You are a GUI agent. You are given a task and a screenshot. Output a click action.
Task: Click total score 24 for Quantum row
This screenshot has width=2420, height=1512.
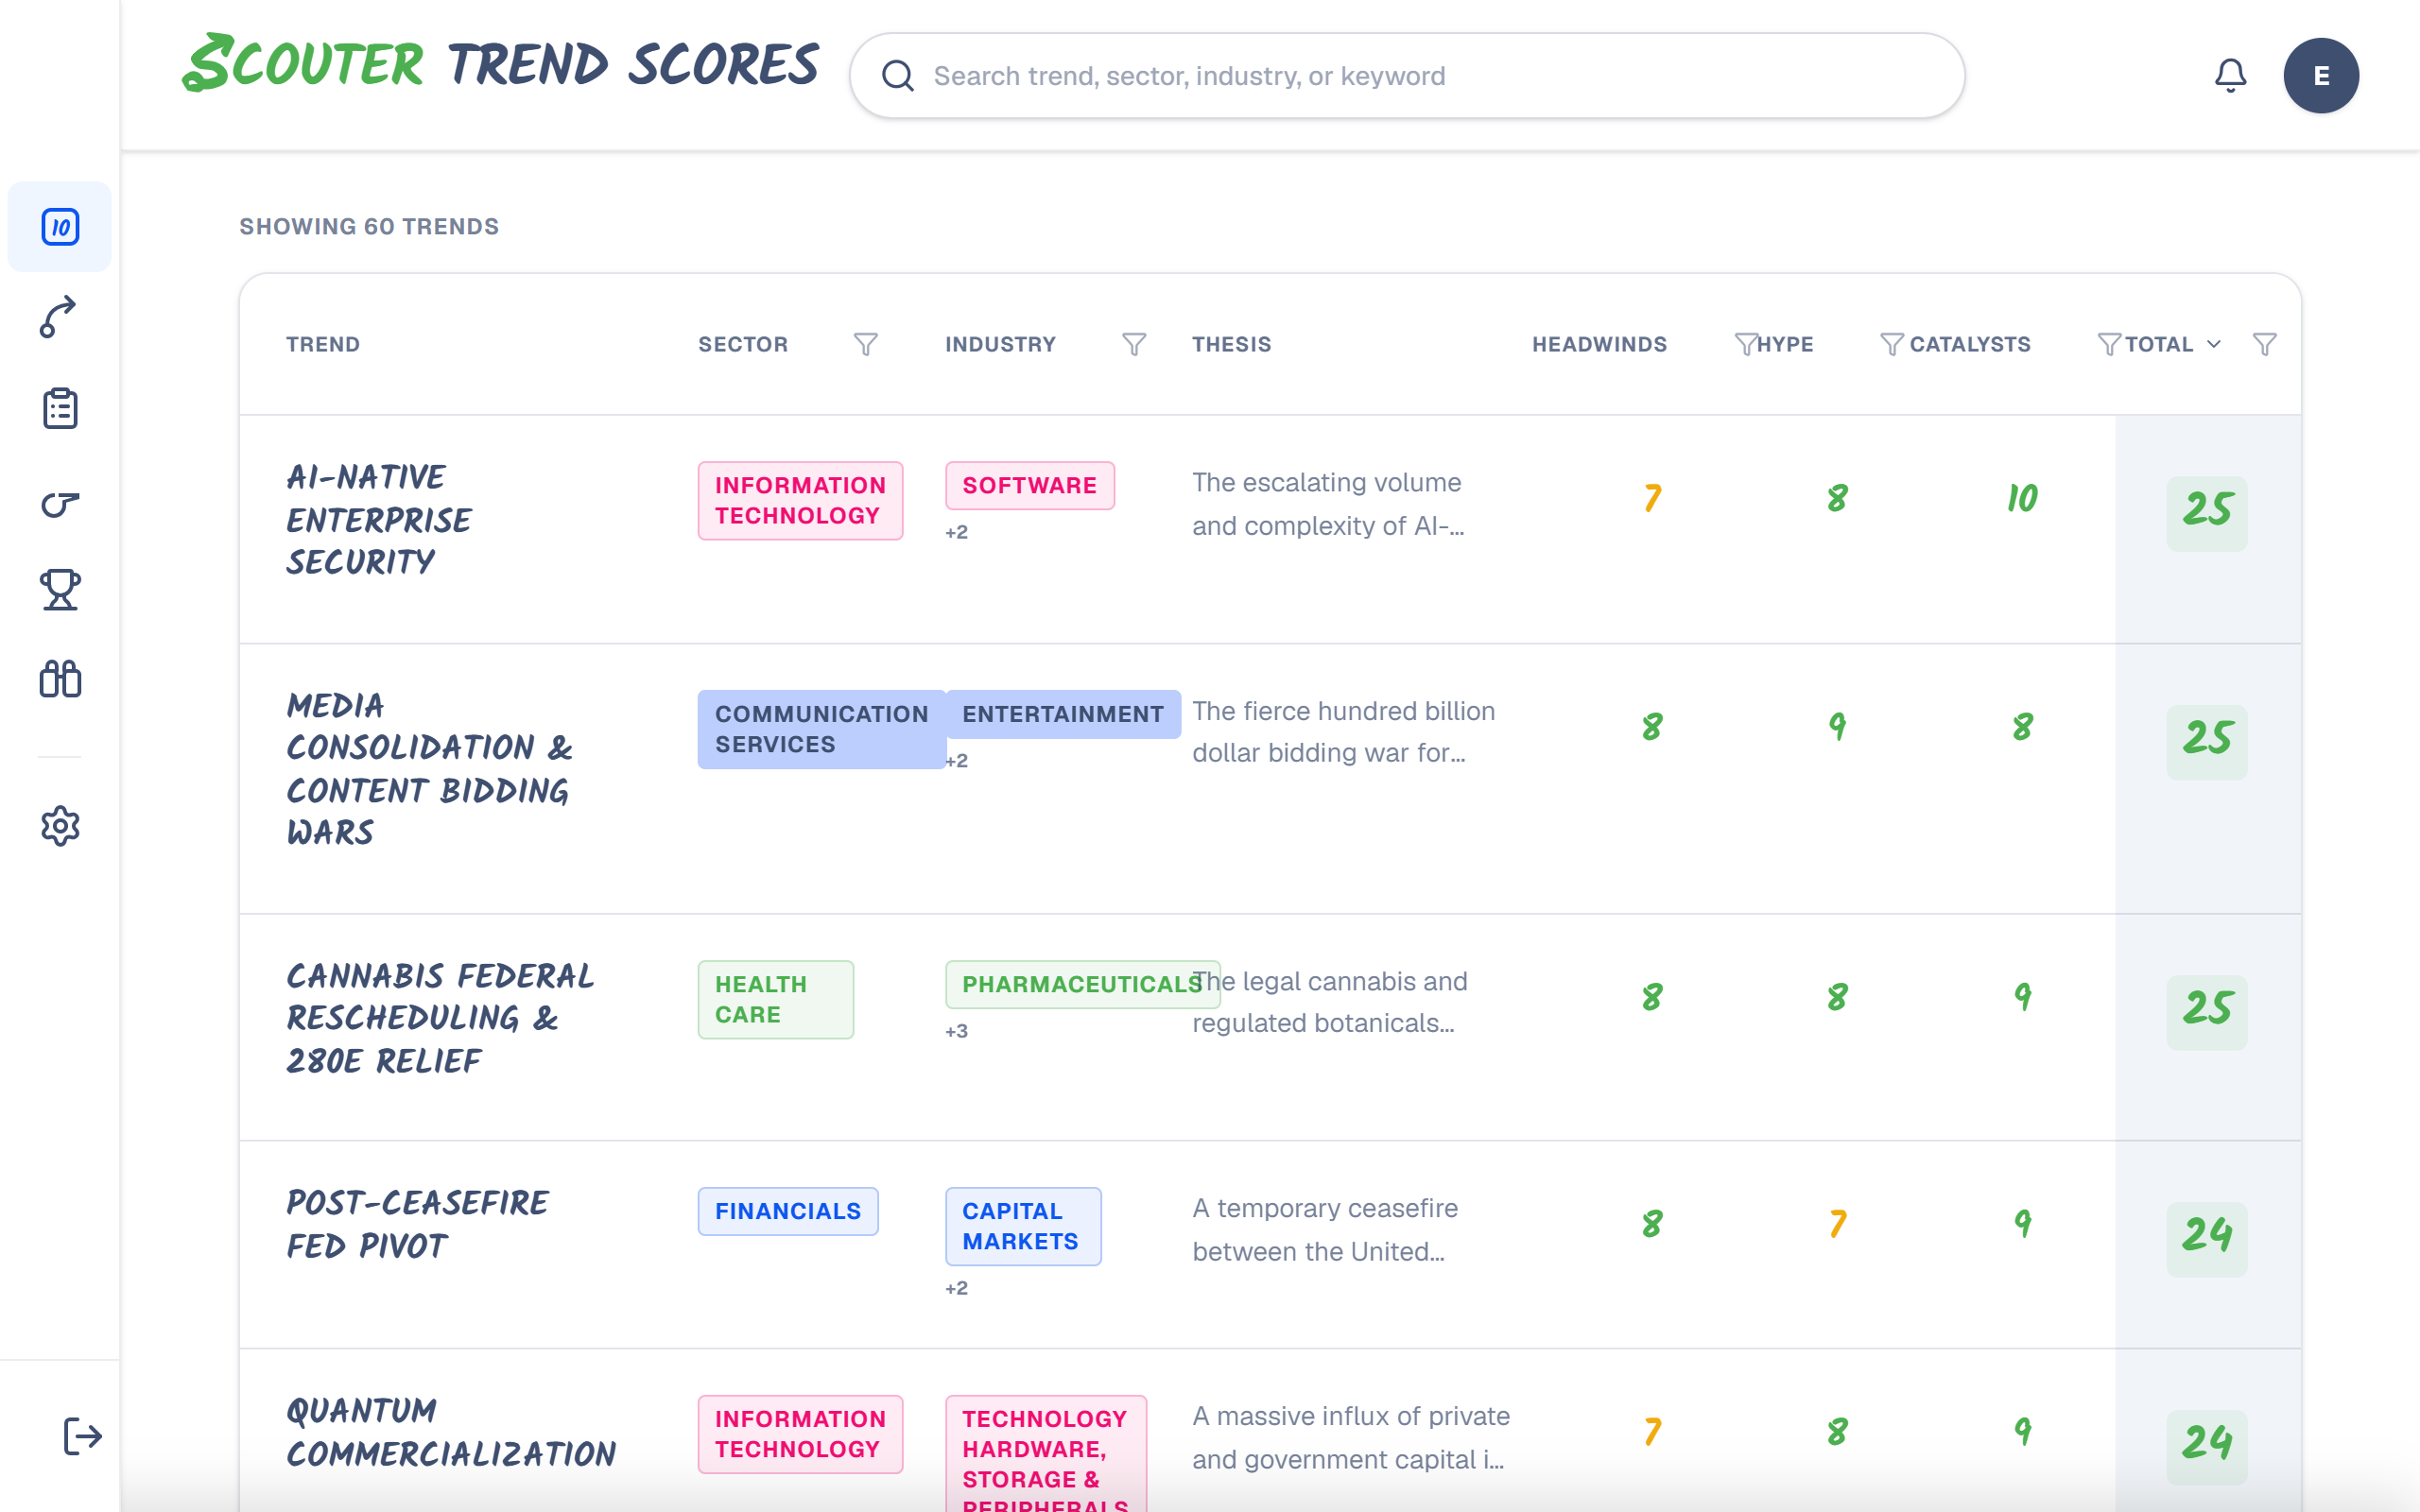click(x=2207, y=1447)
